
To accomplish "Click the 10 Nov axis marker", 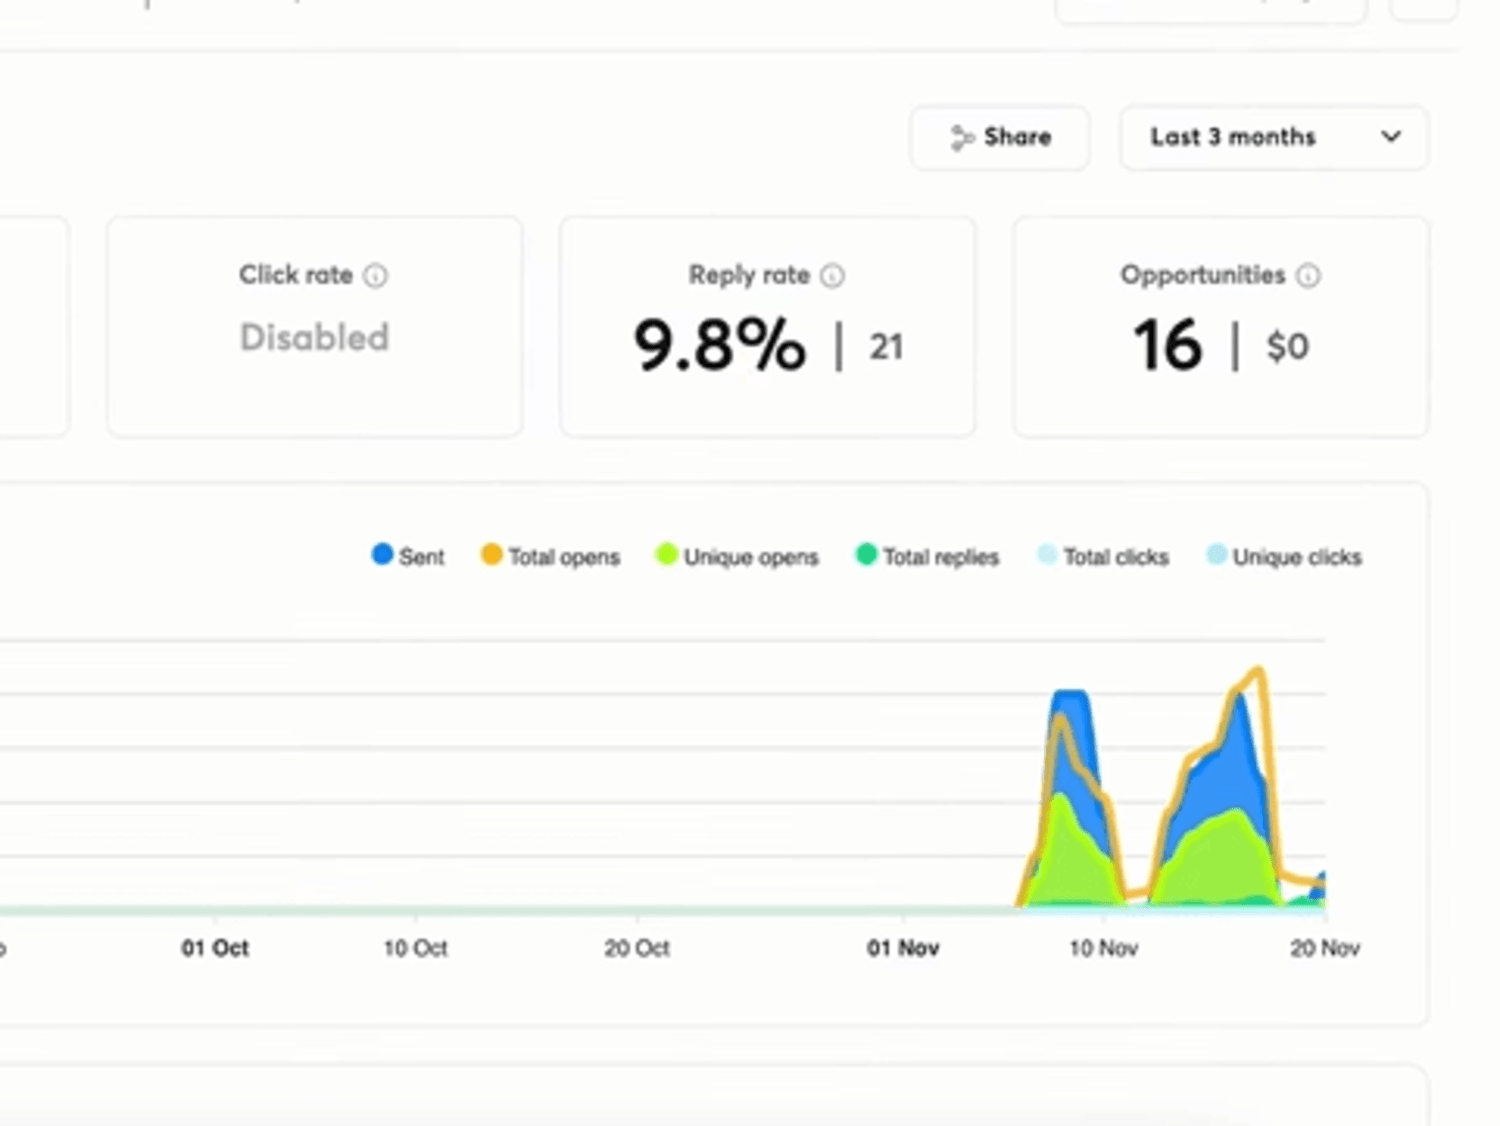I will coord(1103,948).
